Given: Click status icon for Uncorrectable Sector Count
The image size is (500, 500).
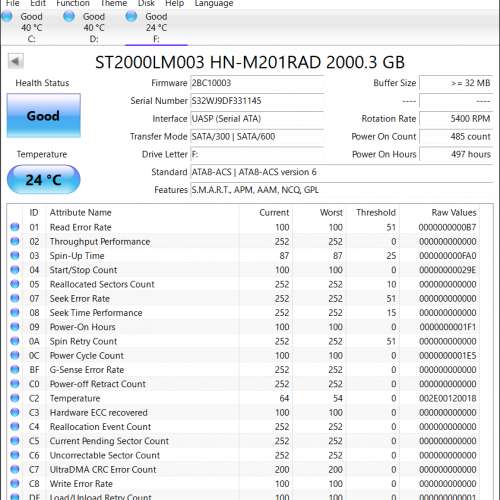Looking at the screenshot, I should point(15,455).
